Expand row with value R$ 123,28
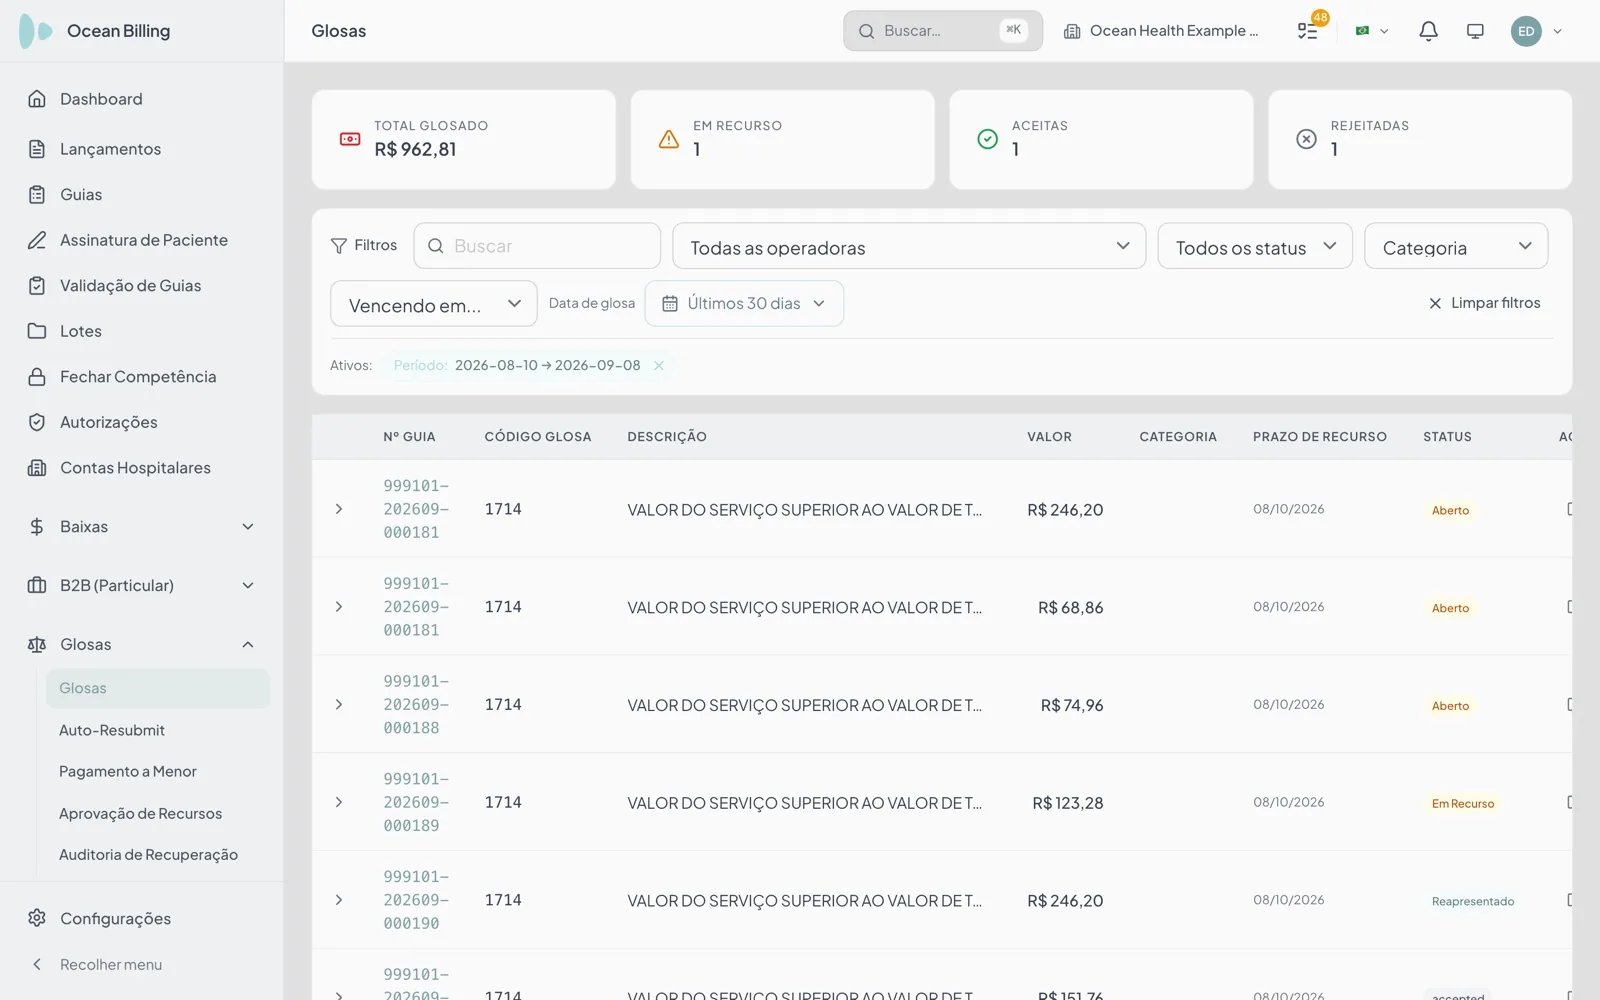Image resolution: width=1600 pixels, height=1000 pixels. click(x=339, y=803)
